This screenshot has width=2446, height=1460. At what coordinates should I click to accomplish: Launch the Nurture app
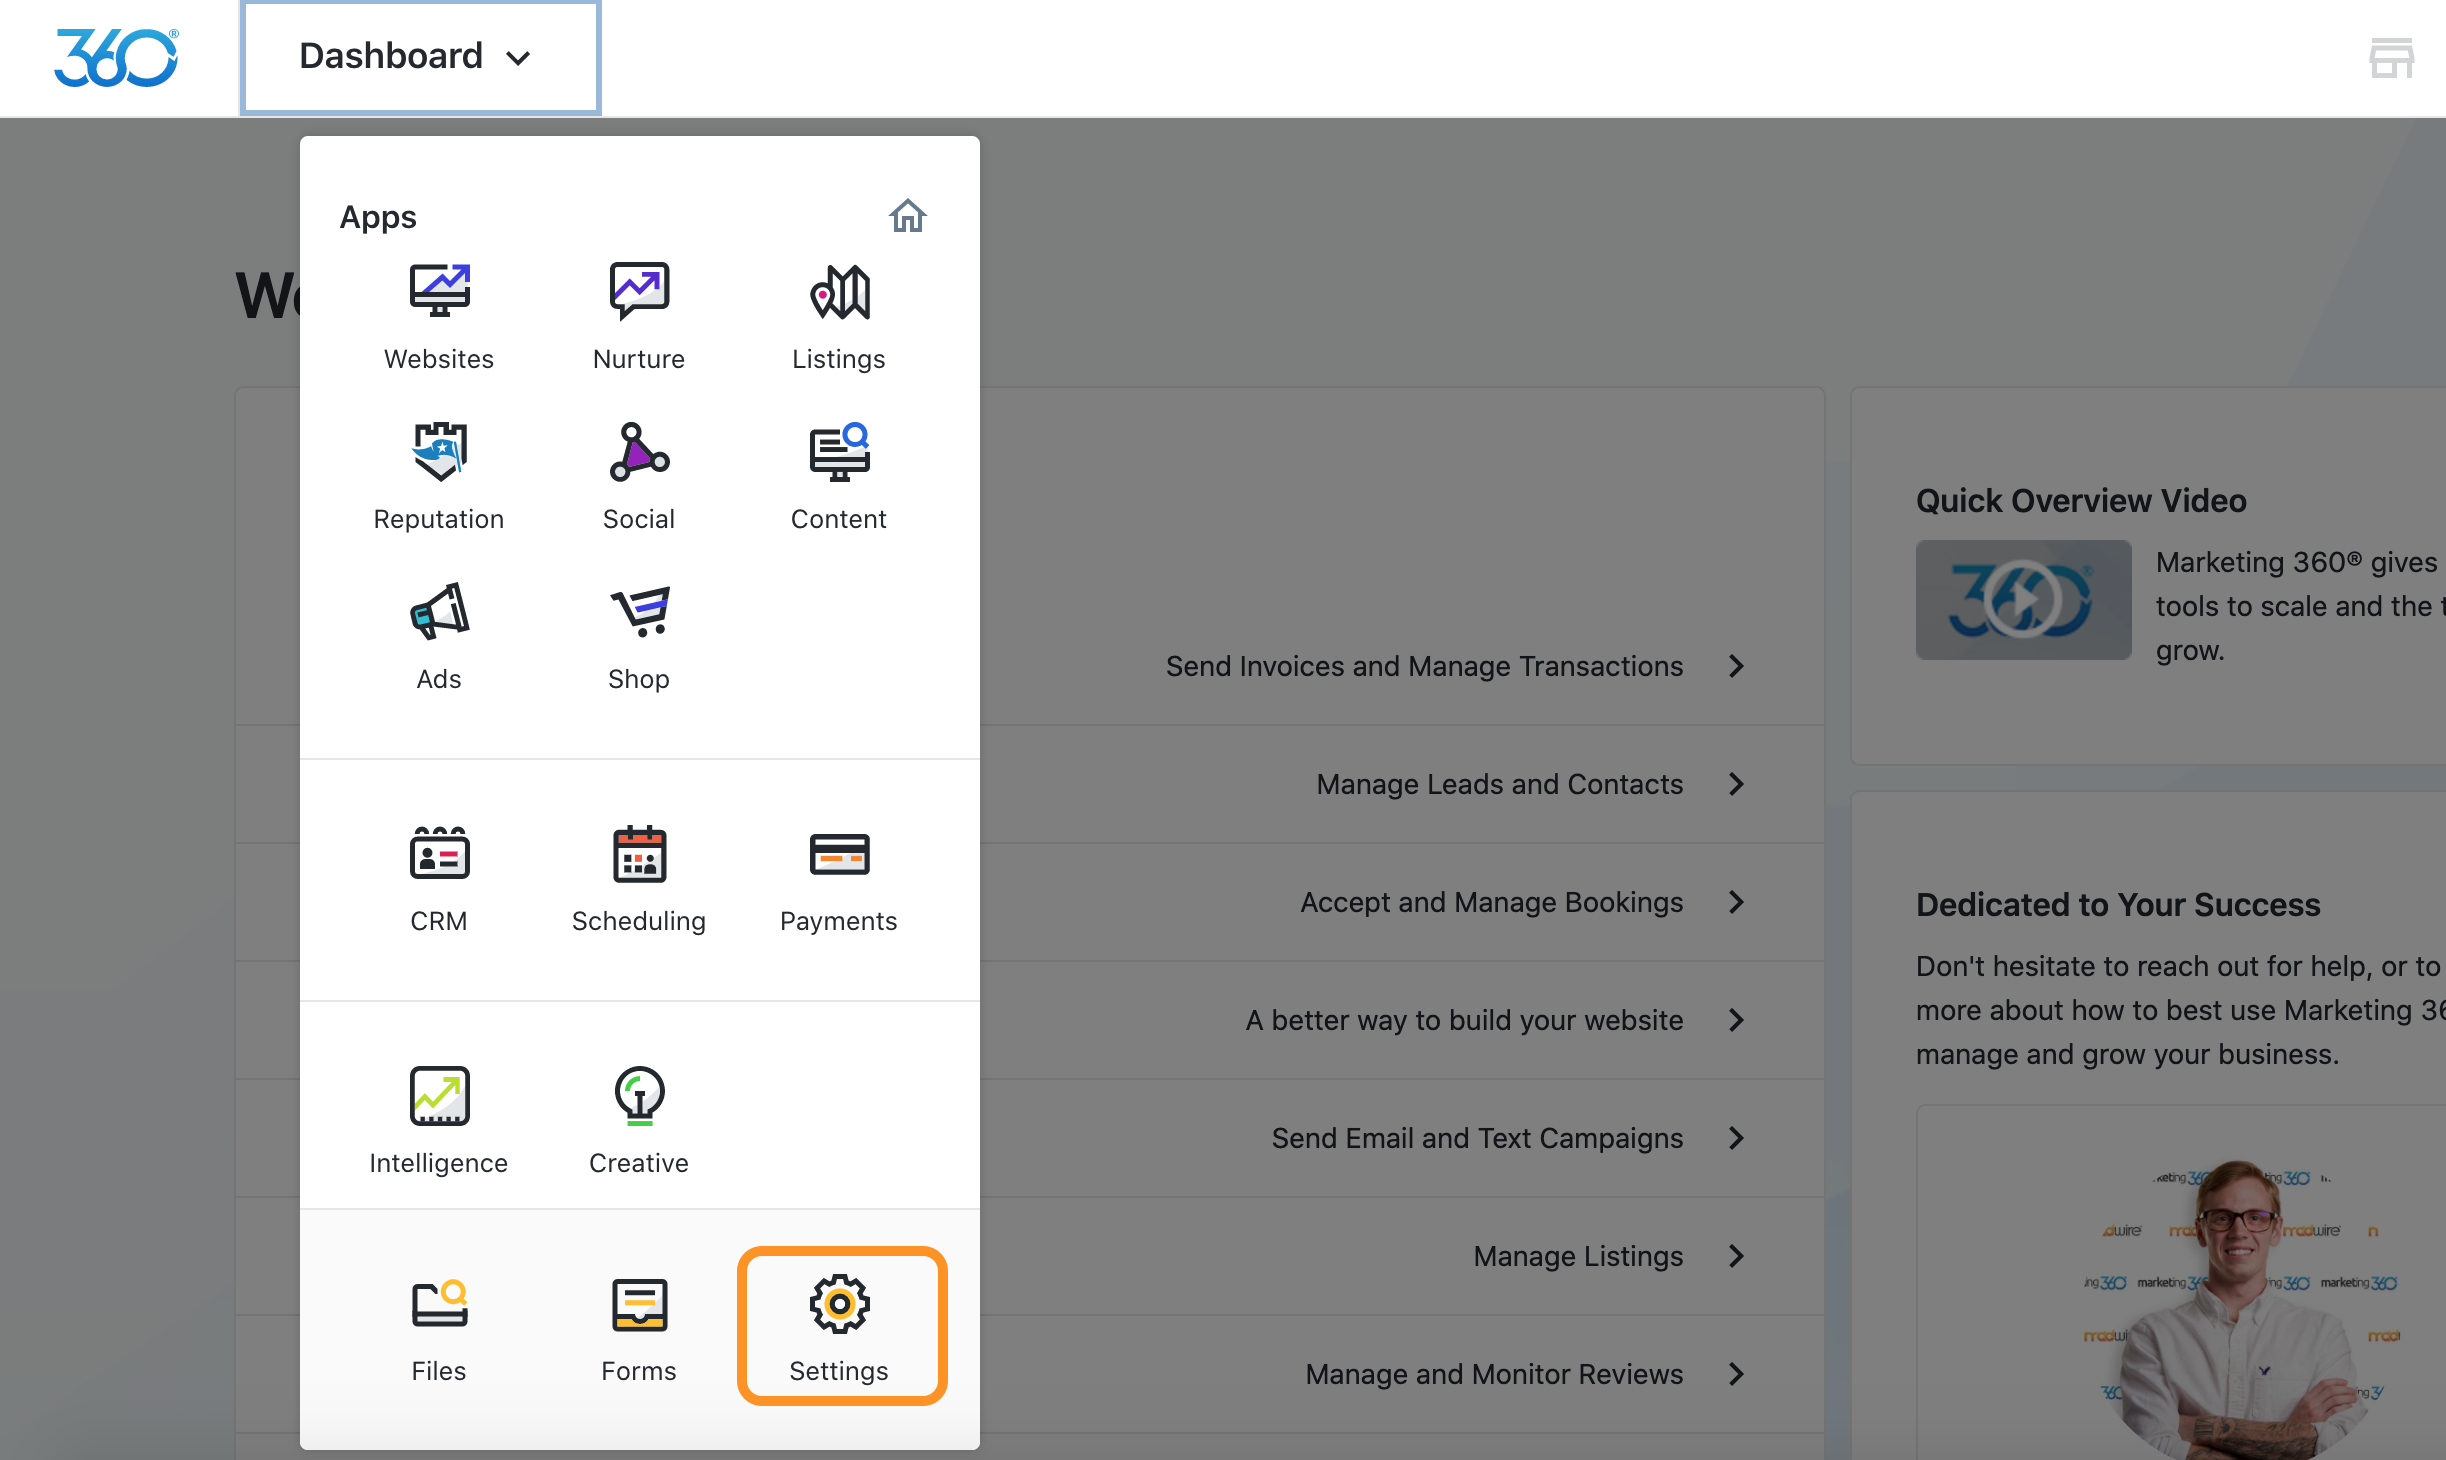click(x=639, y=292)
